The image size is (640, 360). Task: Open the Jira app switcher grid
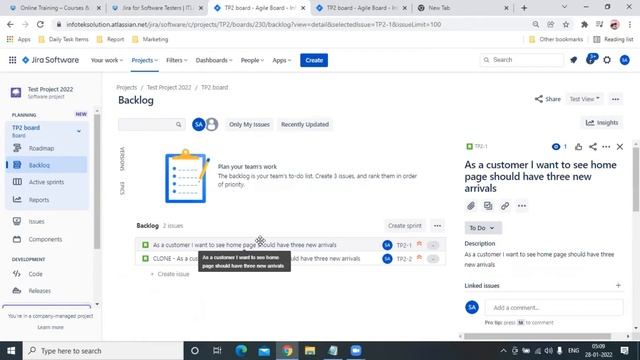pyautogui.click(x=13, y=60)
